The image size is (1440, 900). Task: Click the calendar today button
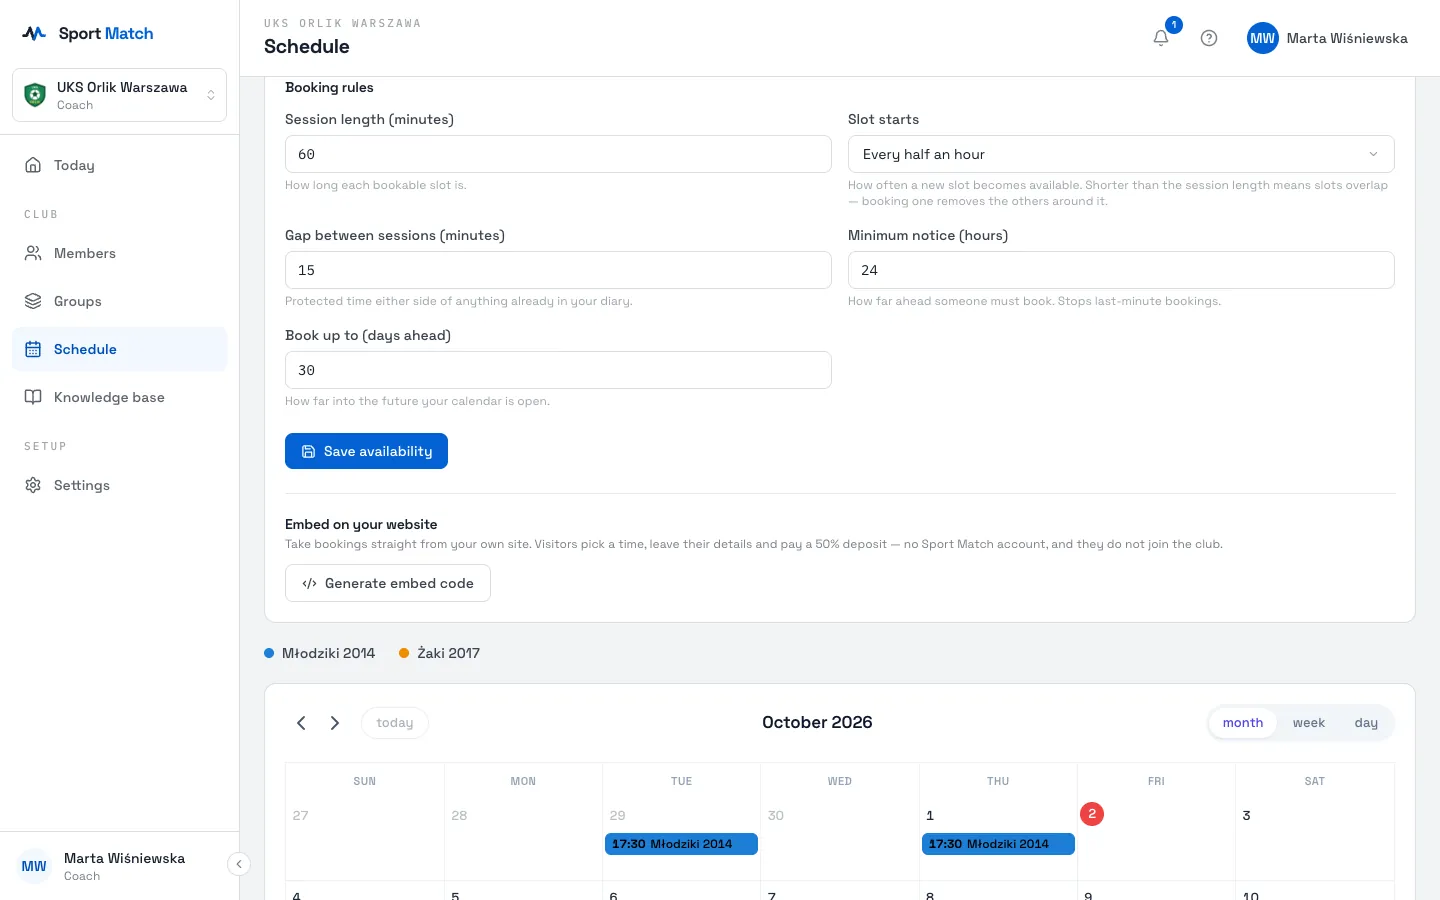pyautogui.click(x=395, y=723)
